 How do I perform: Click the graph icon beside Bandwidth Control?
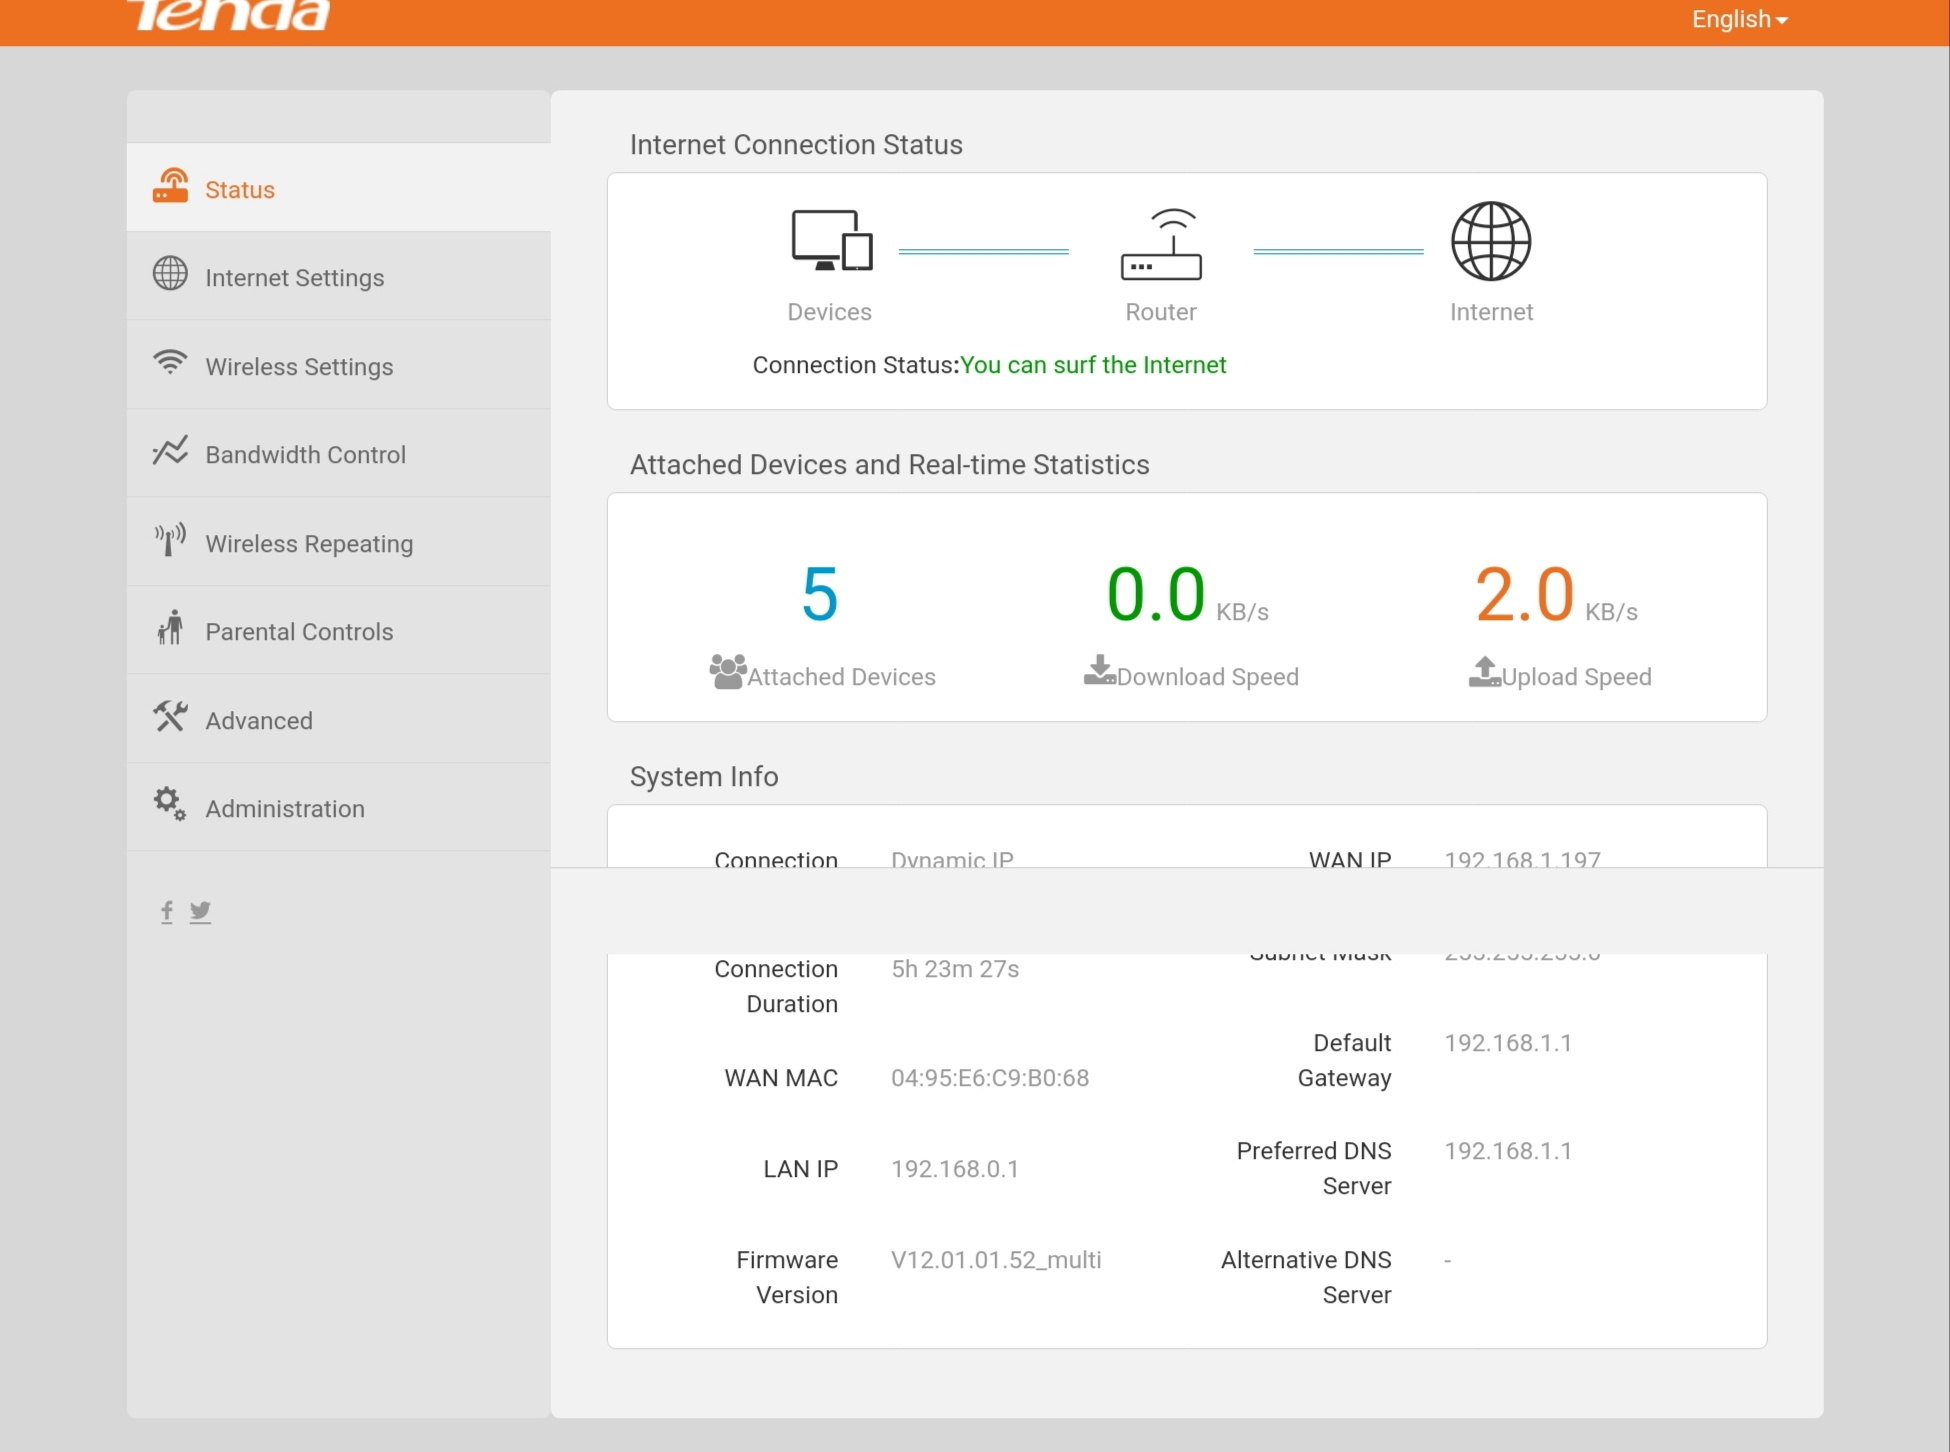click(170, 451)
